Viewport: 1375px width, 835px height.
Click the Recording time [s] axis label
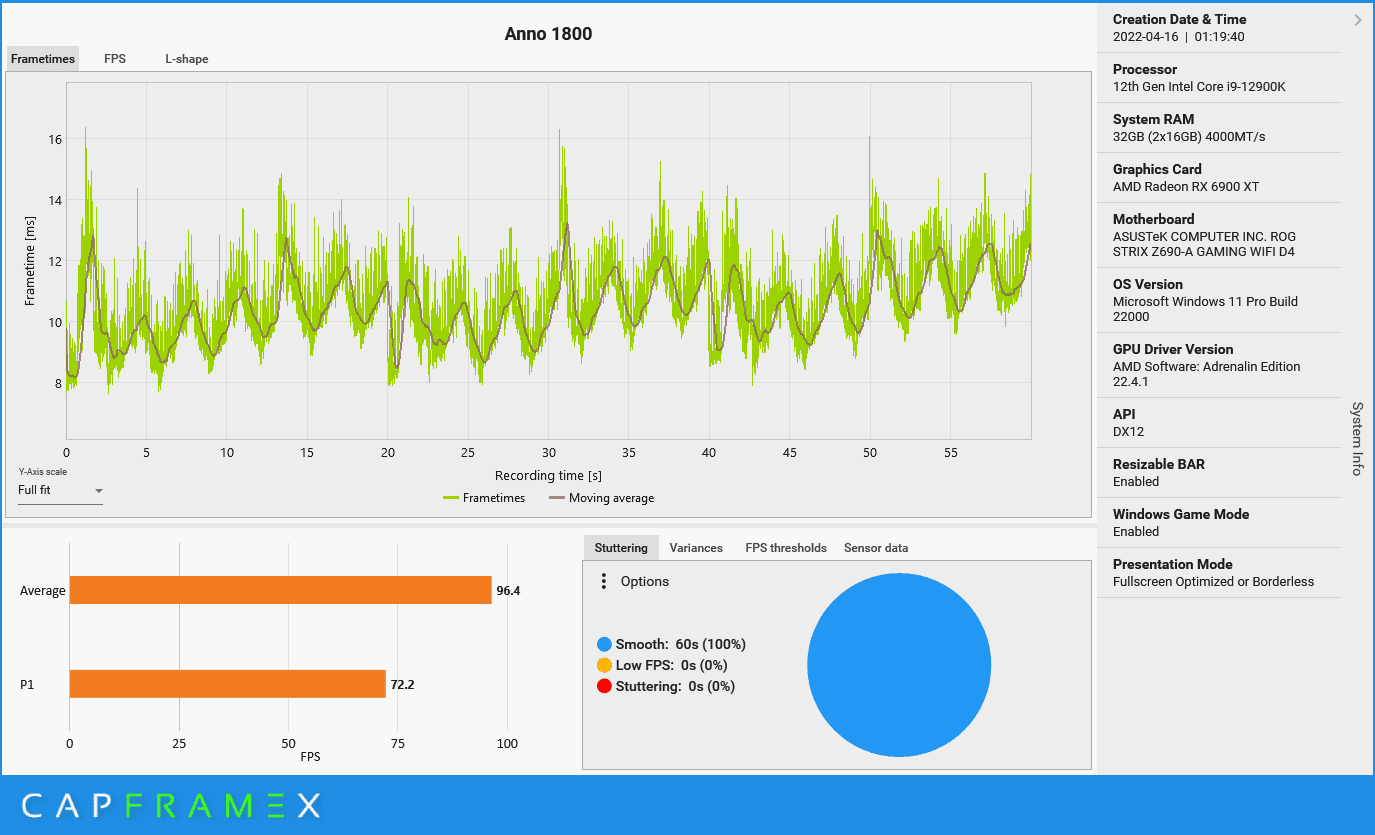[x=548, y=475]
